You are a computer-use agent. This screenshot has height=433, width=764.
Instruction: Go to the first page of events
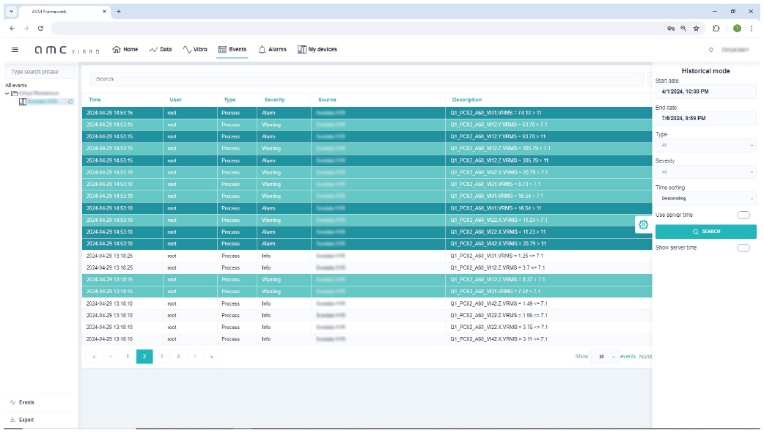pos(94,356)
